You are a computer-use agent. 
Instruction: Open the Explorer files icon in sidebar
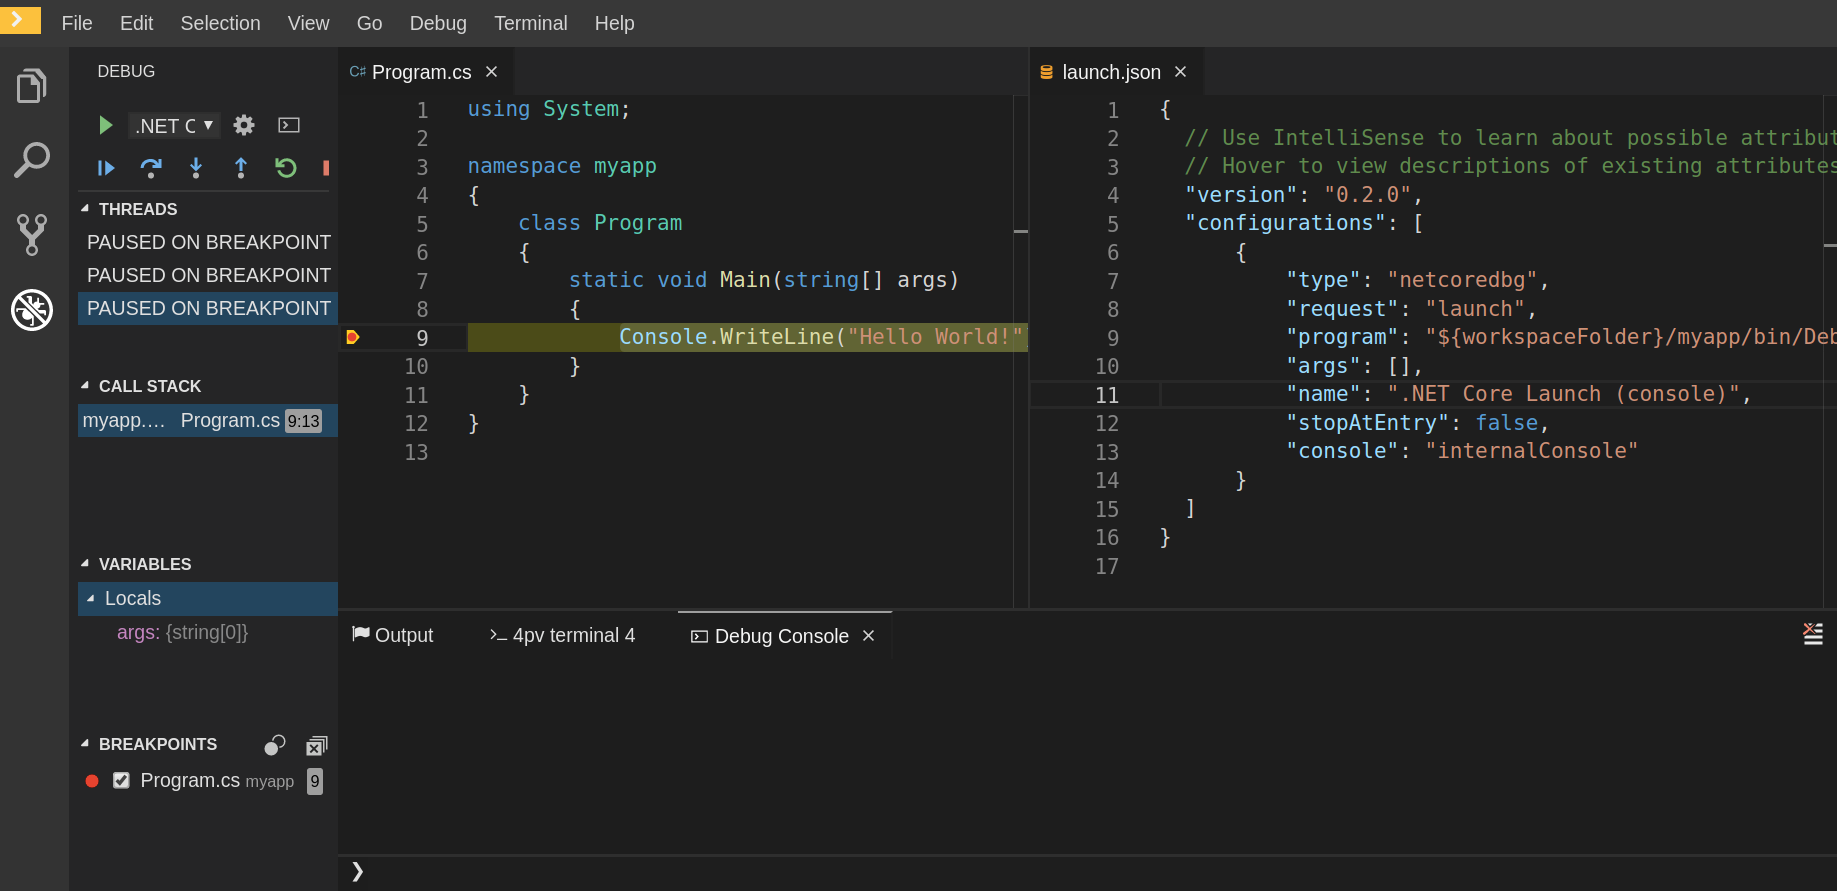pos(32,86)
